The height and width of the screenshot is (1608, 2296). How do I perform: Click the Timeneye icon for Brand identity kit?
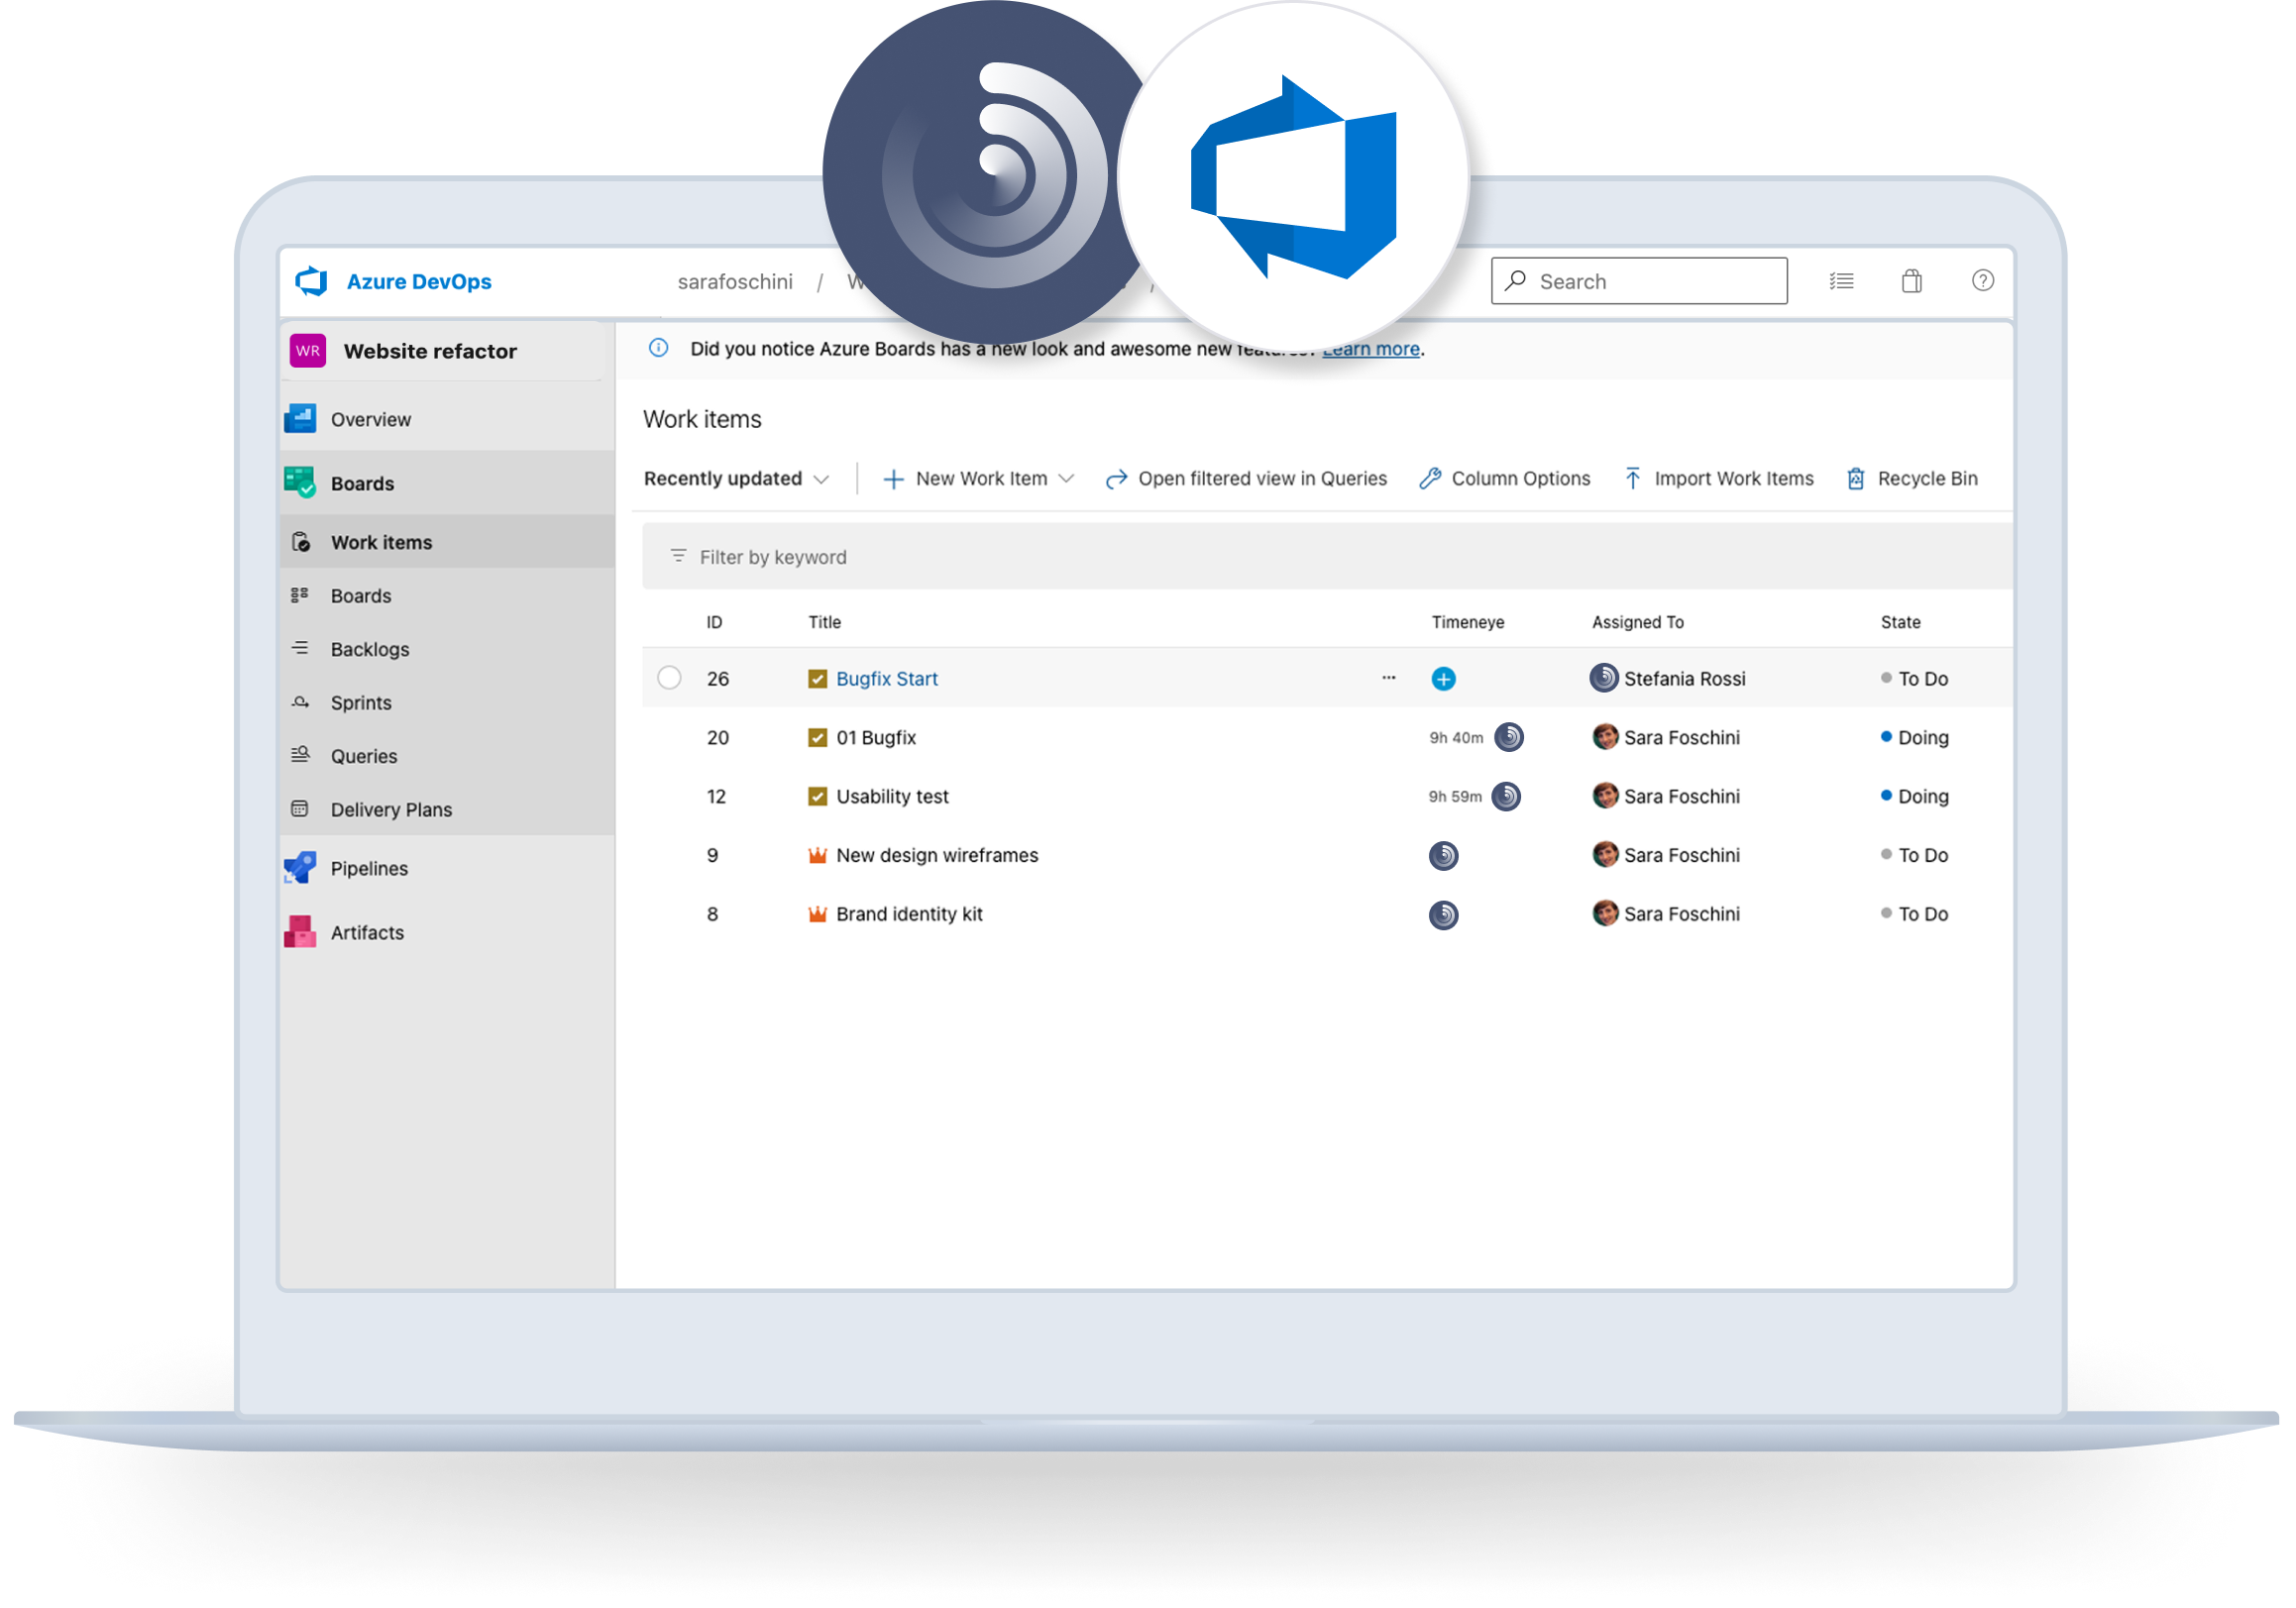click(1443, 915)
